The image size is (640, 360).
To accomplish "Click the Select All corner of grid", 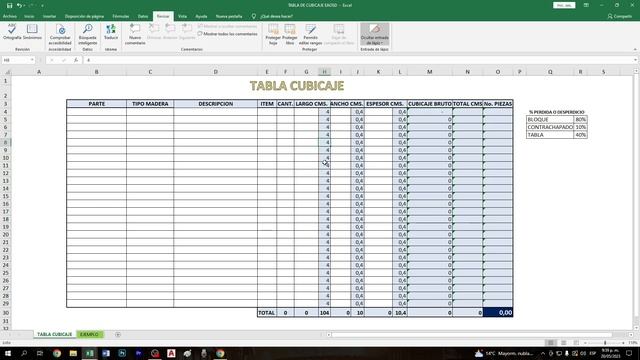I will 7,72.
